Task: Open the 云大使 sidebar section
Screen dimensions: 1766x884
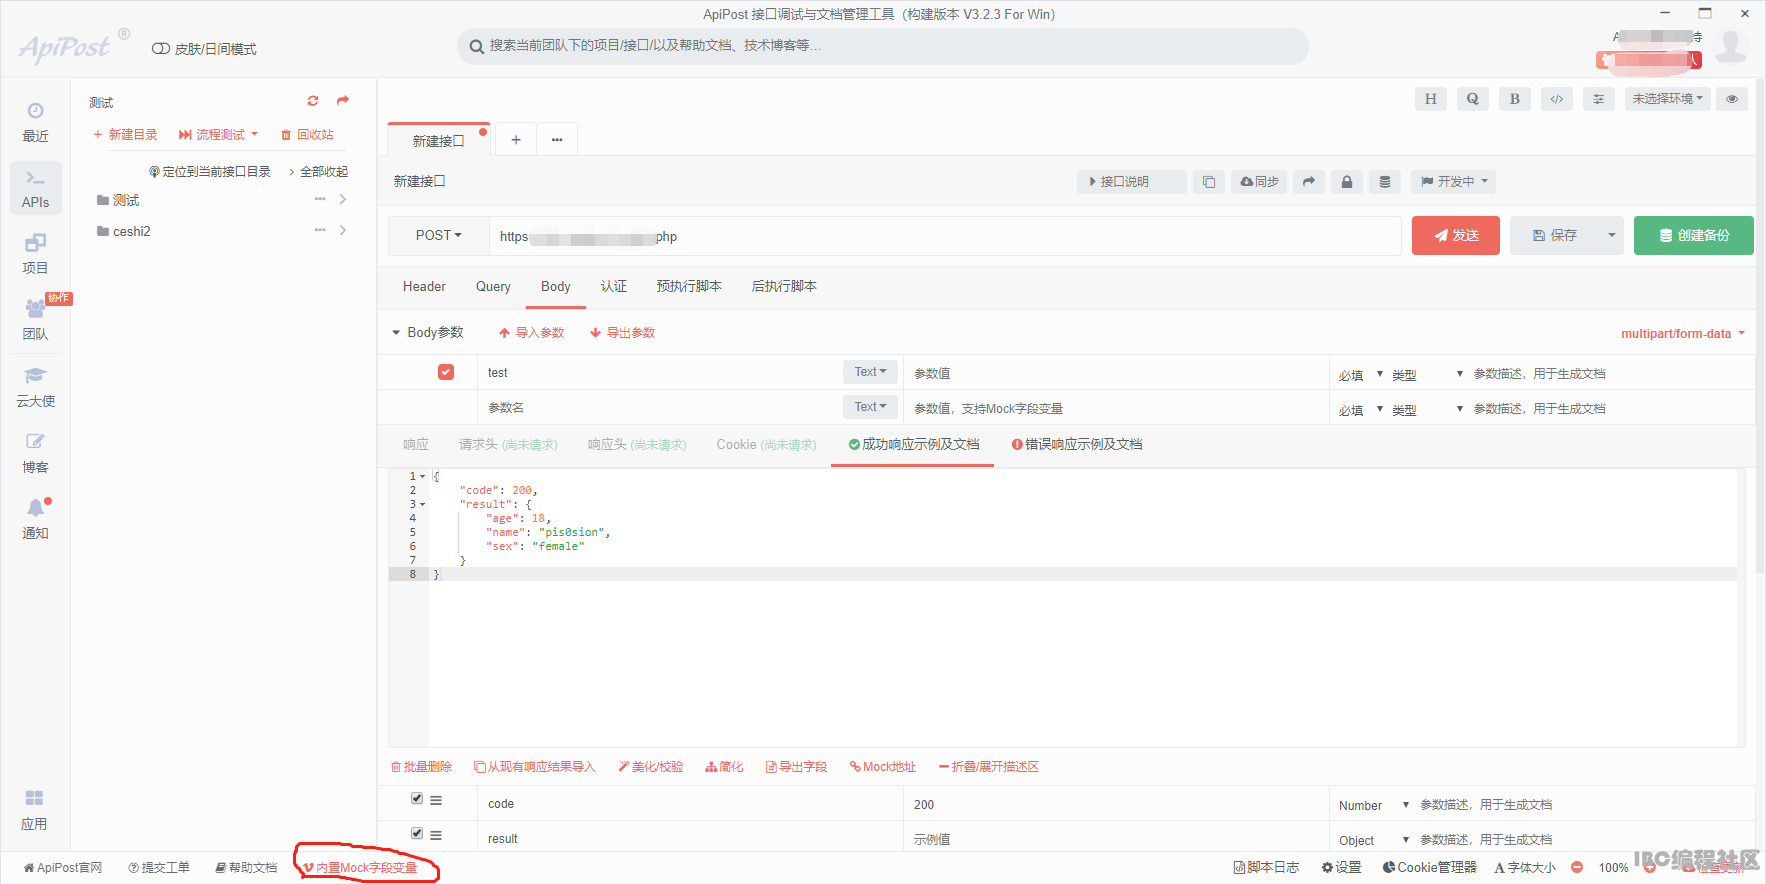Action: pyautogui.click(x=36, y=387)
